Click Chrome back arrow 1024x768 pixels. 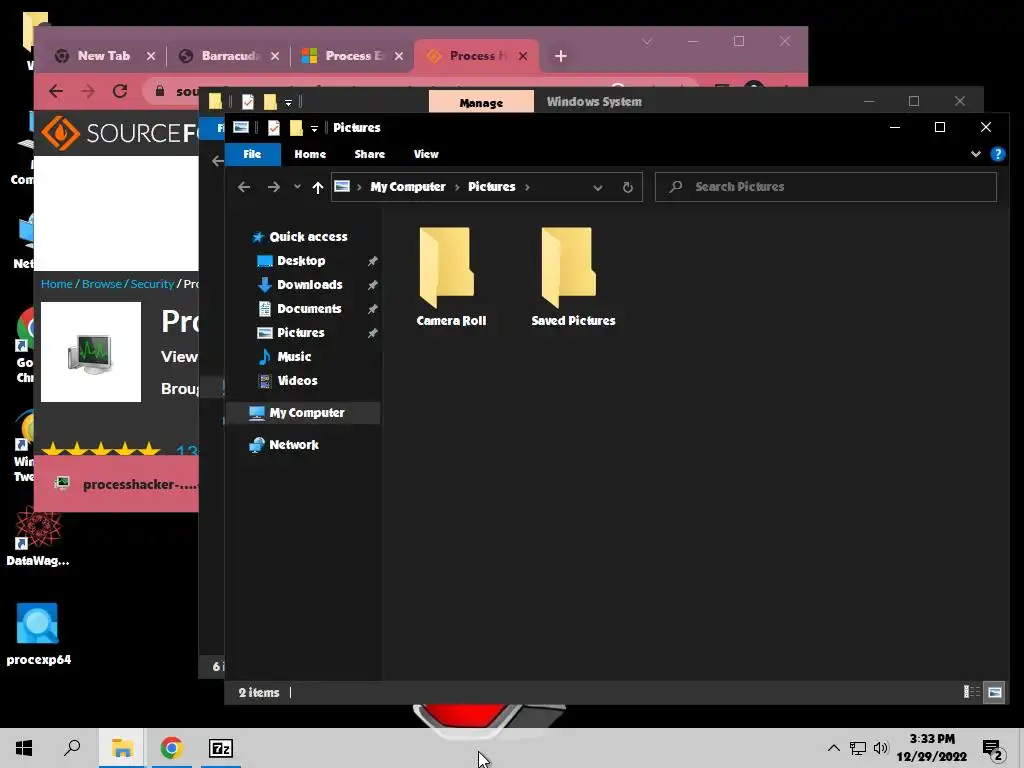click(56, 91)
